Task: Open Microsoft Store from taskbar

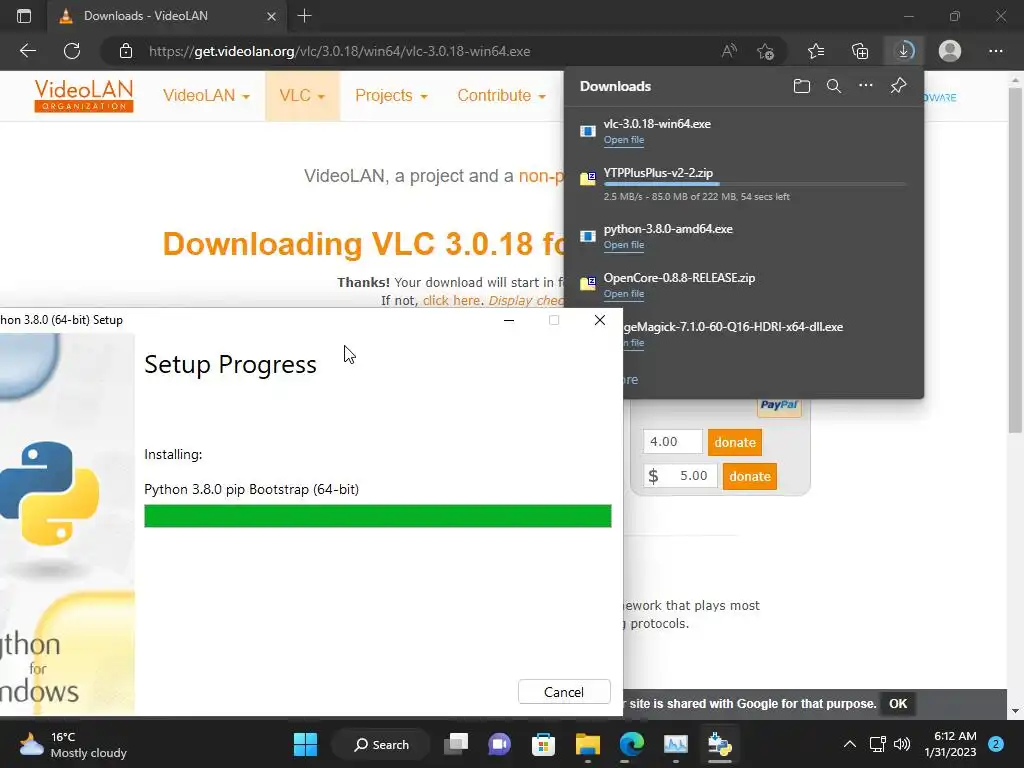Action: click(x=543, y=744)
